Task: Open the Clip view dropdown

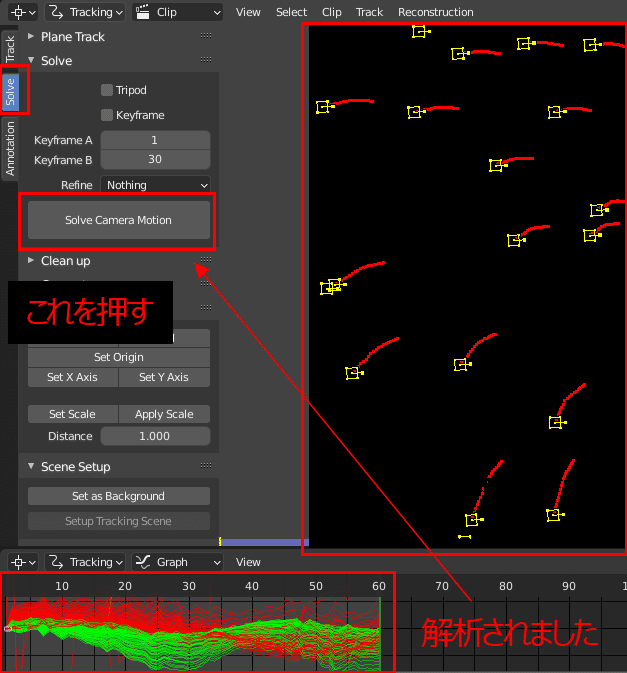Action: click(178, 12)
